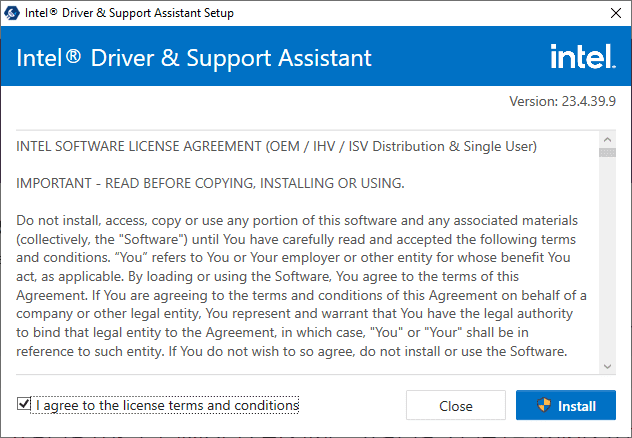Click the scrollbar up arrow
The image size is (632, 438).
pos(607,137)
